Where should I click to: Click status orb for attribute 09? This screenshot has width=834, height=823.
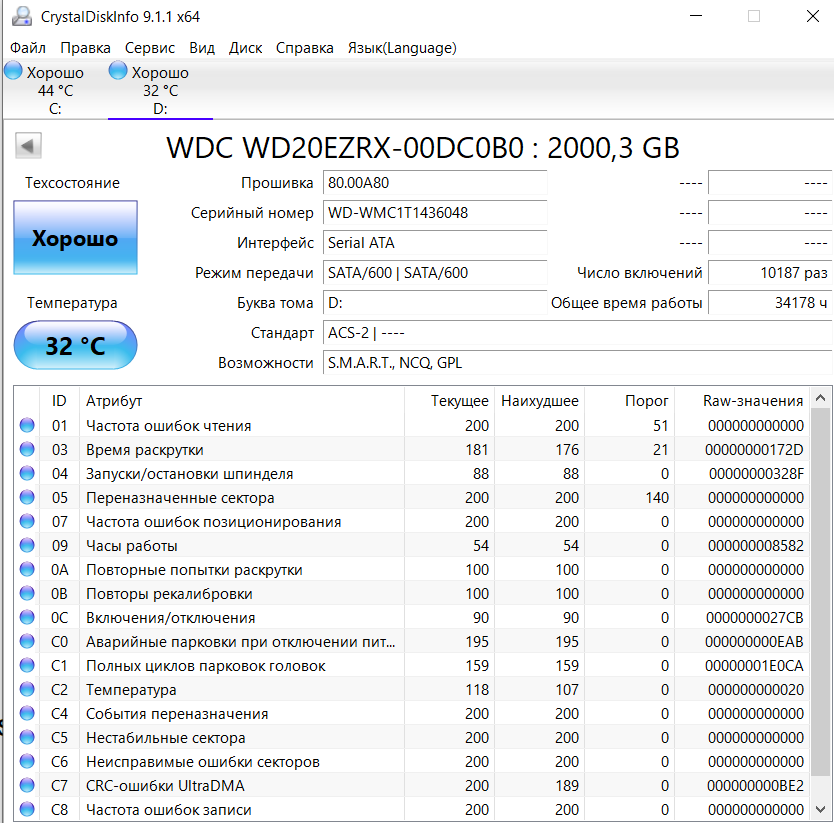pyautogui.click(x=27, y=545)
